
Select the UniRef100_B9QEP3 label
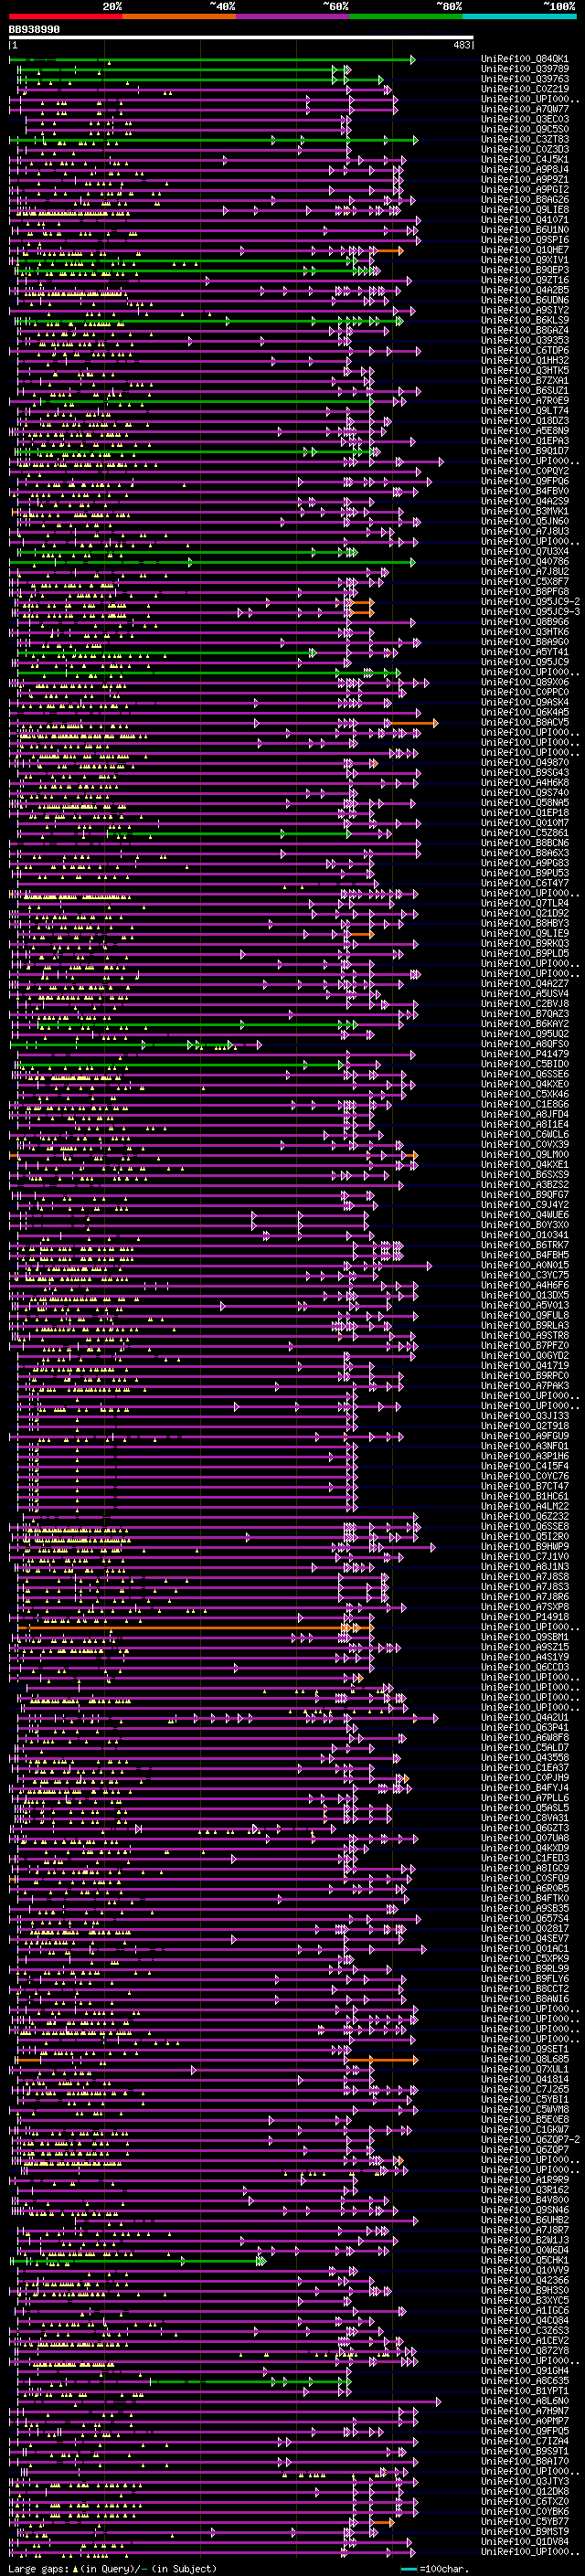click(x=524, y=270)
